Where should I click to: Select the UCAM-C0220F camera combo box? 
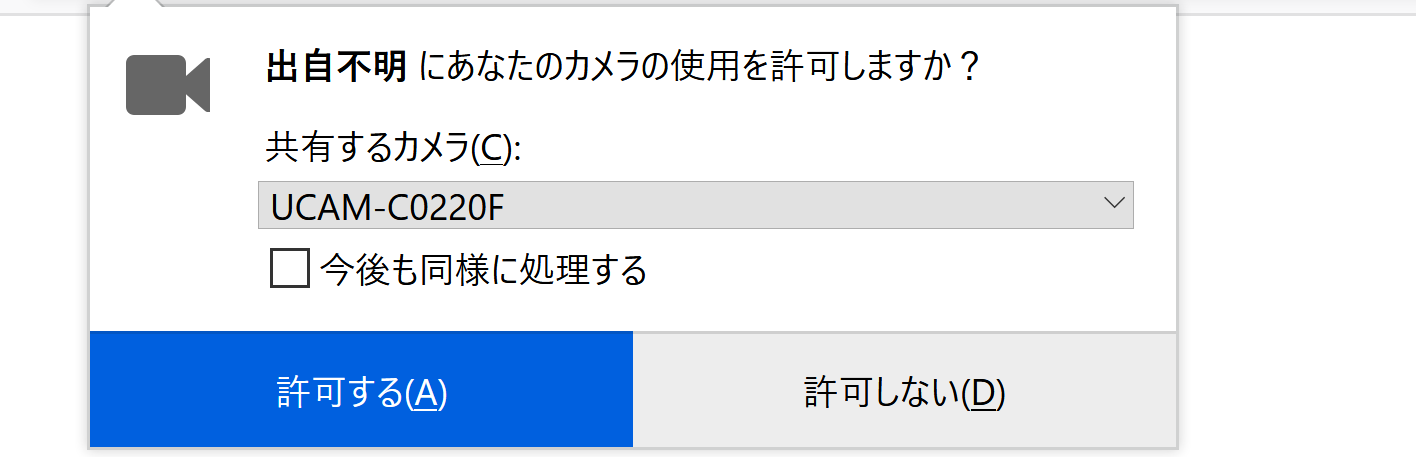point(696,205)
